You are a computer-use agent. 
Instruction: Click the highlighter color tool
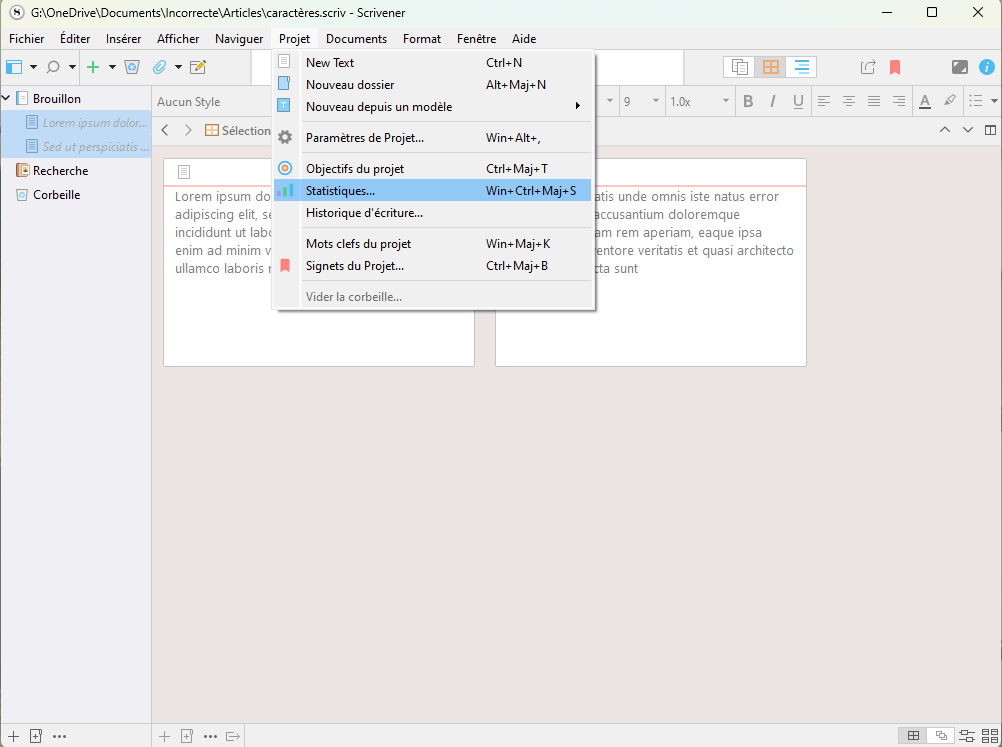[950, 100]
